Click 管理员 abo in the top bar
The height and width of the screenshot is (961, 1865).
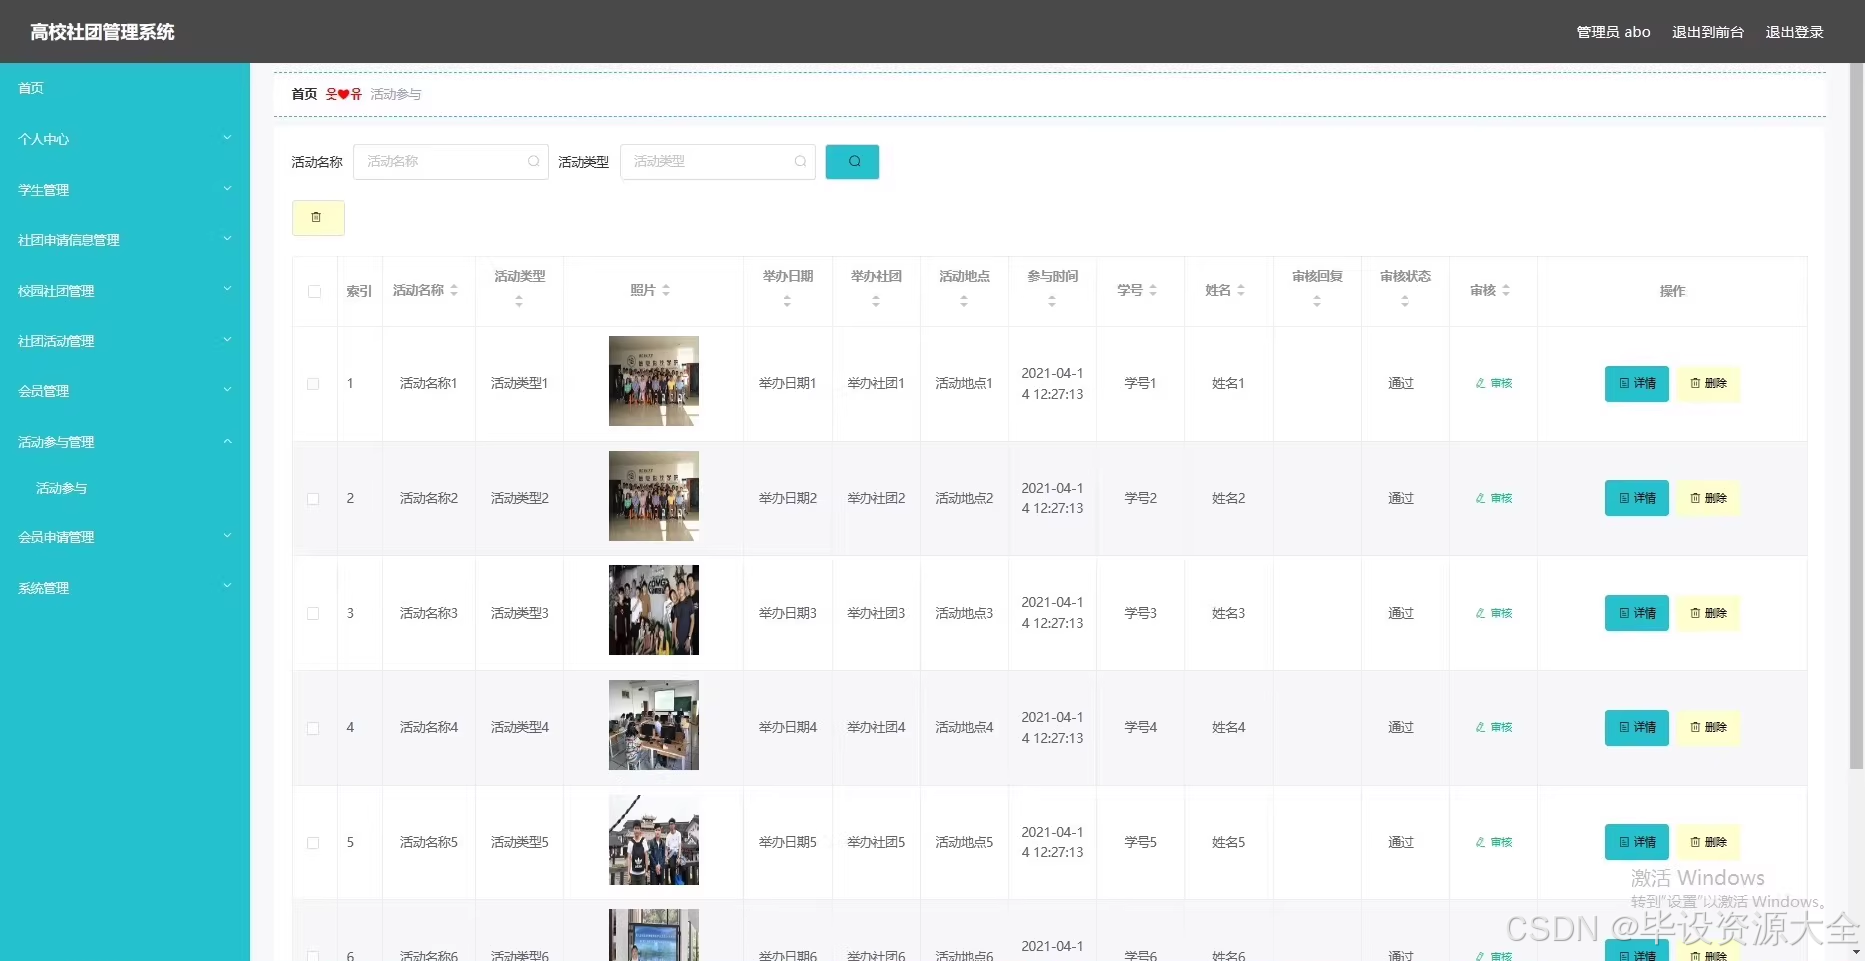coord(1613,32)
